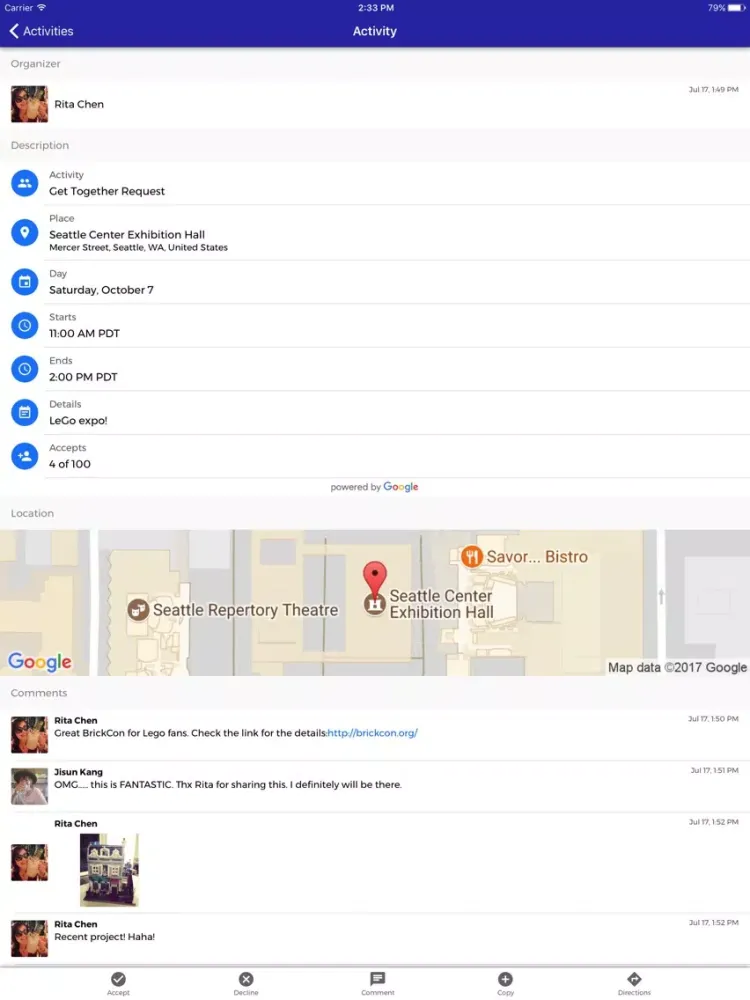Viewport: 750px width, 1000px height.
Task: Click the Place location pin icon
Action: pyautogui.click(x=25, y=232)
